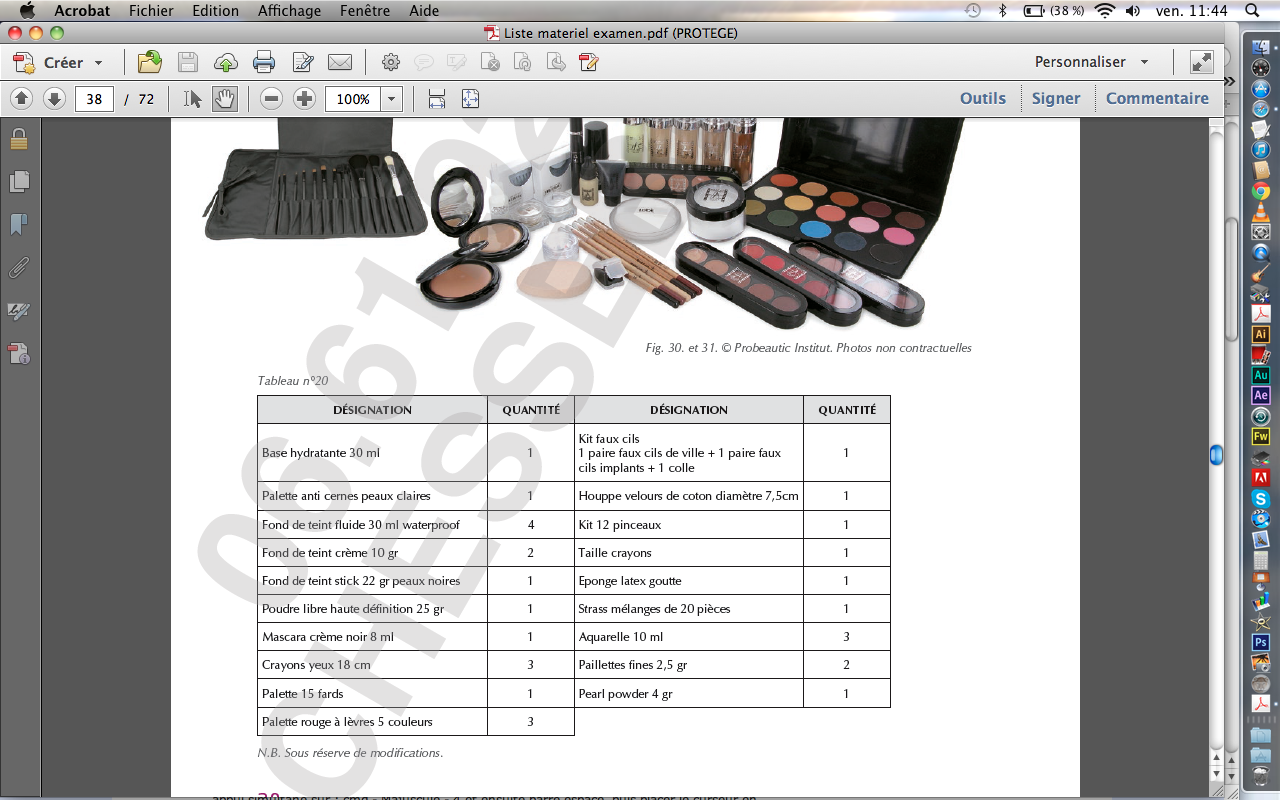Open the Fichier menu
This screenshot has width=1280, height=800.
tap(151, 11)
